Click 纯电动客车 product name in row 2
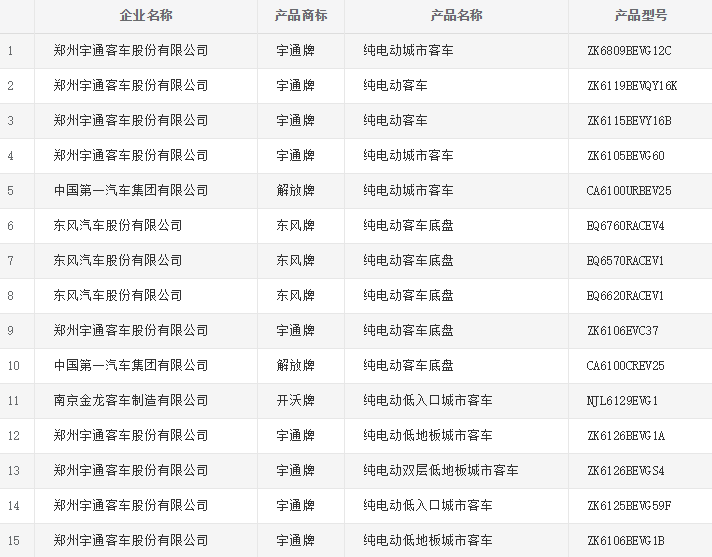Image resolution: width=712 pixels, height=557 pixels. [x=395, y=85]
